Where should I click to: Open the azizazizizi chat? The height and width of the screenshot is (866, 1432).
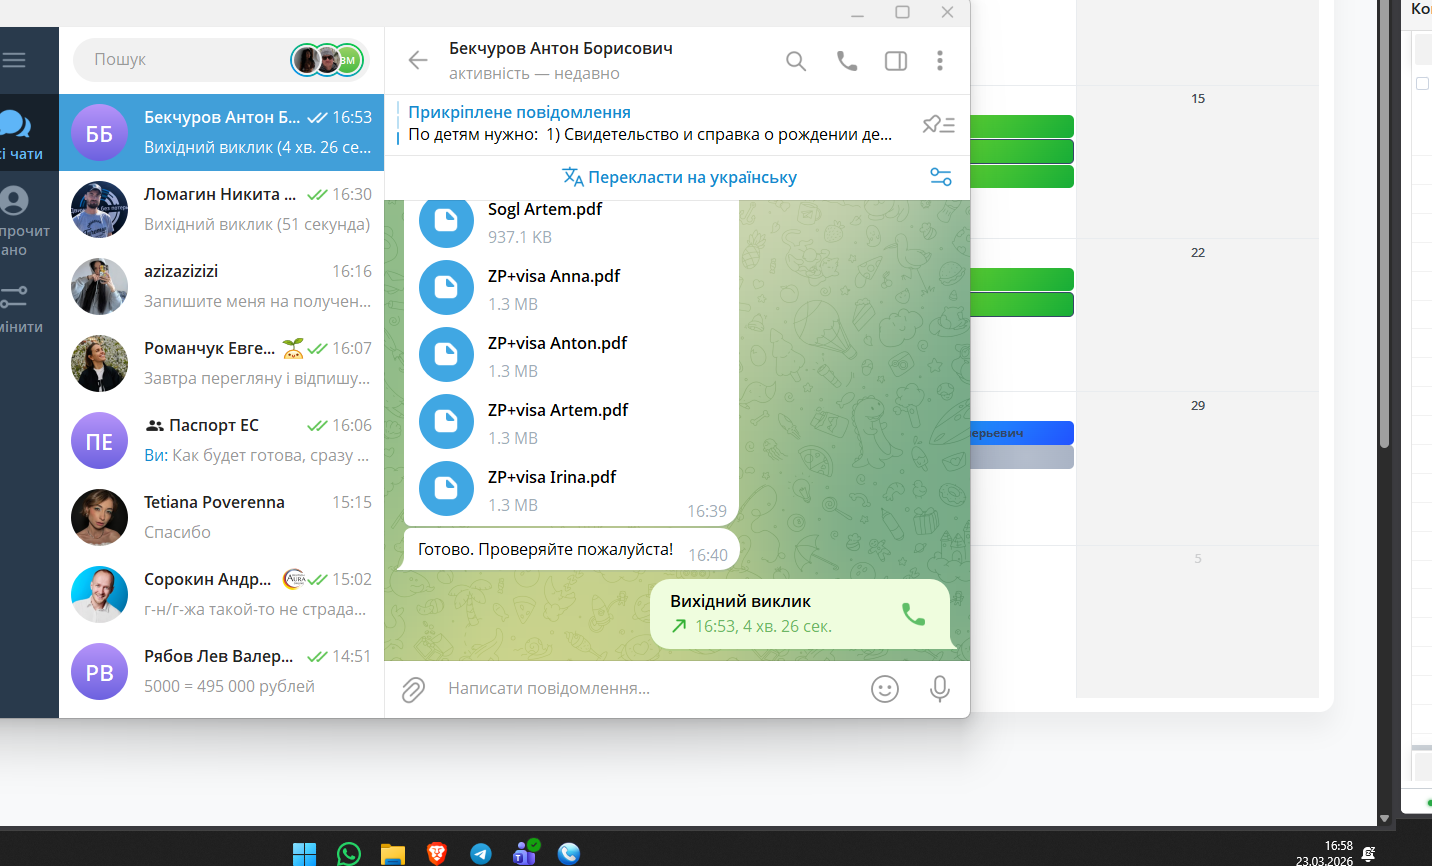point(222,287)
